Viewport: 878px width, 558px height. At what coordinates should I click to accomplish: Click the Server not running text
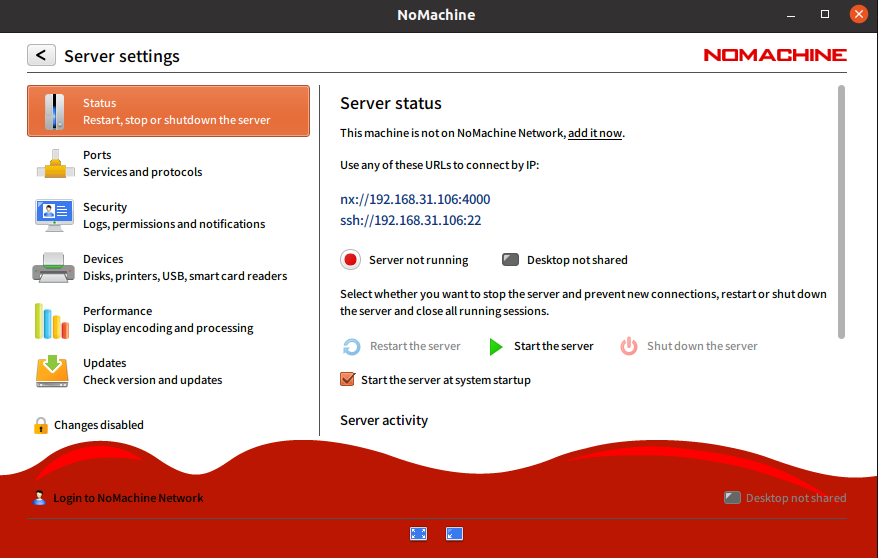(419, 260)
